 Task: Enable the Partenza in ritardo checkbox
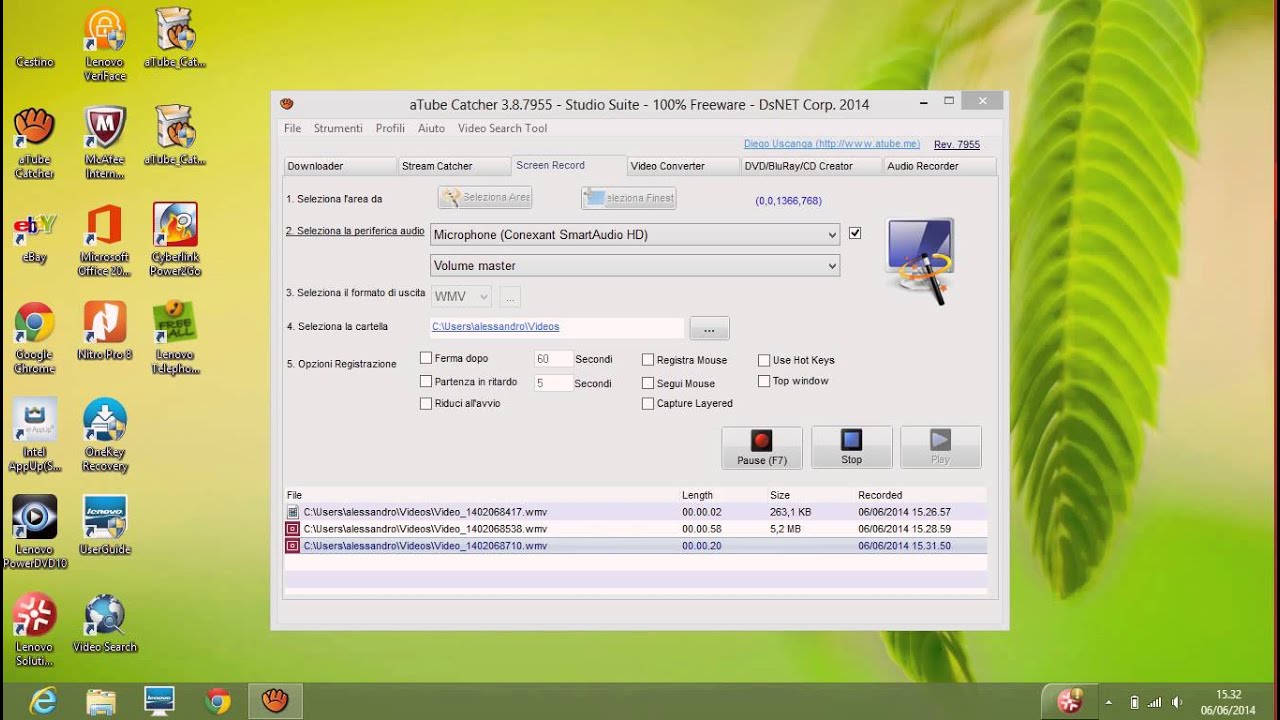426,381
